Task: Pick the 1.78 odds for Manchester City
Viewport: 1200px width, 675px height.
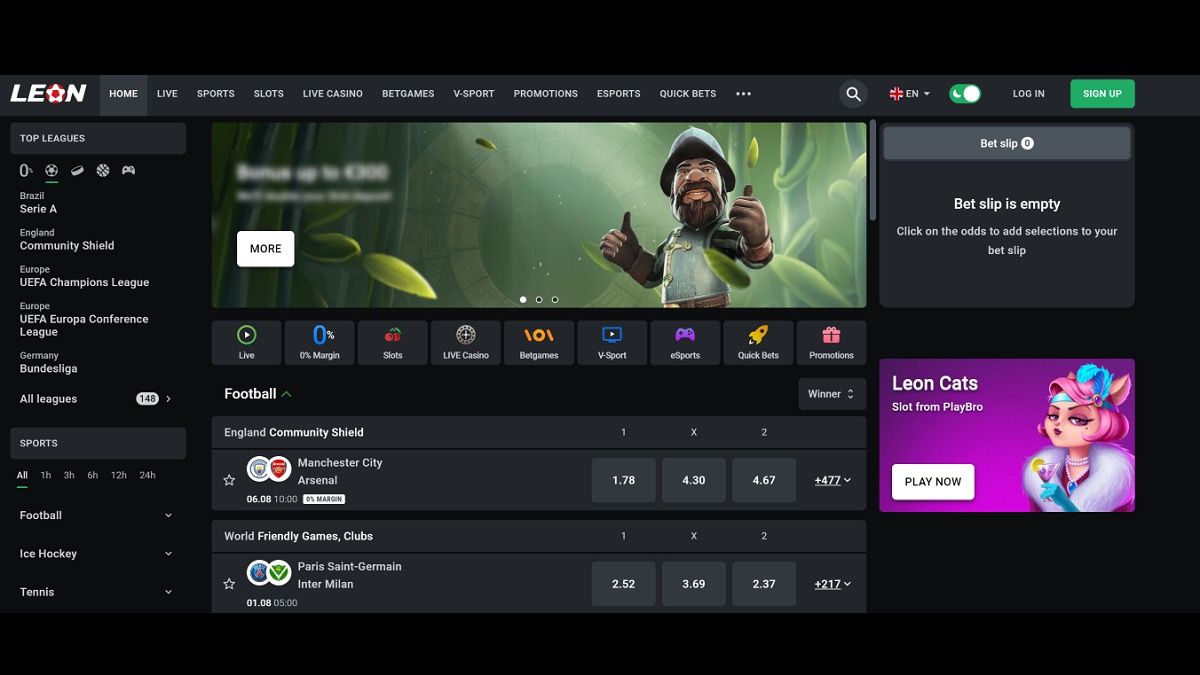Action: [x=623, y=480]
